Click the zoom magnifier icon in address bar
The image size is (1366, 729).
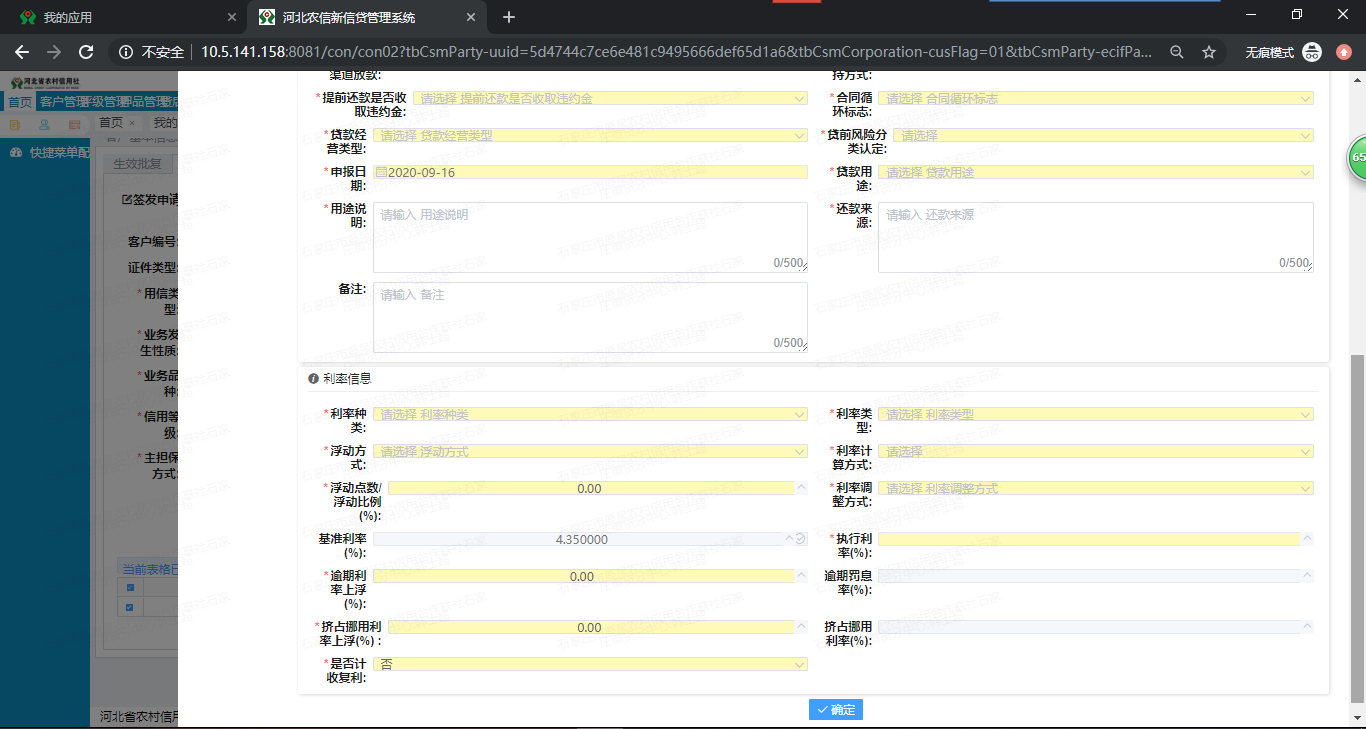[x=1177, y=52]
